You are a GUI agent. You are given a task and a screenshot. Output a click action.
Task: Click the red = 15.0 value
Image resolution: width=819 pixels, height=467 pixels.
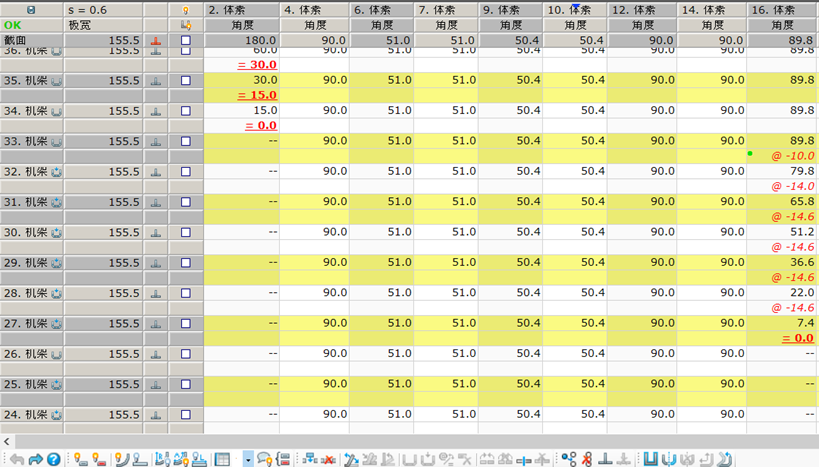click(x=257, y=95)
